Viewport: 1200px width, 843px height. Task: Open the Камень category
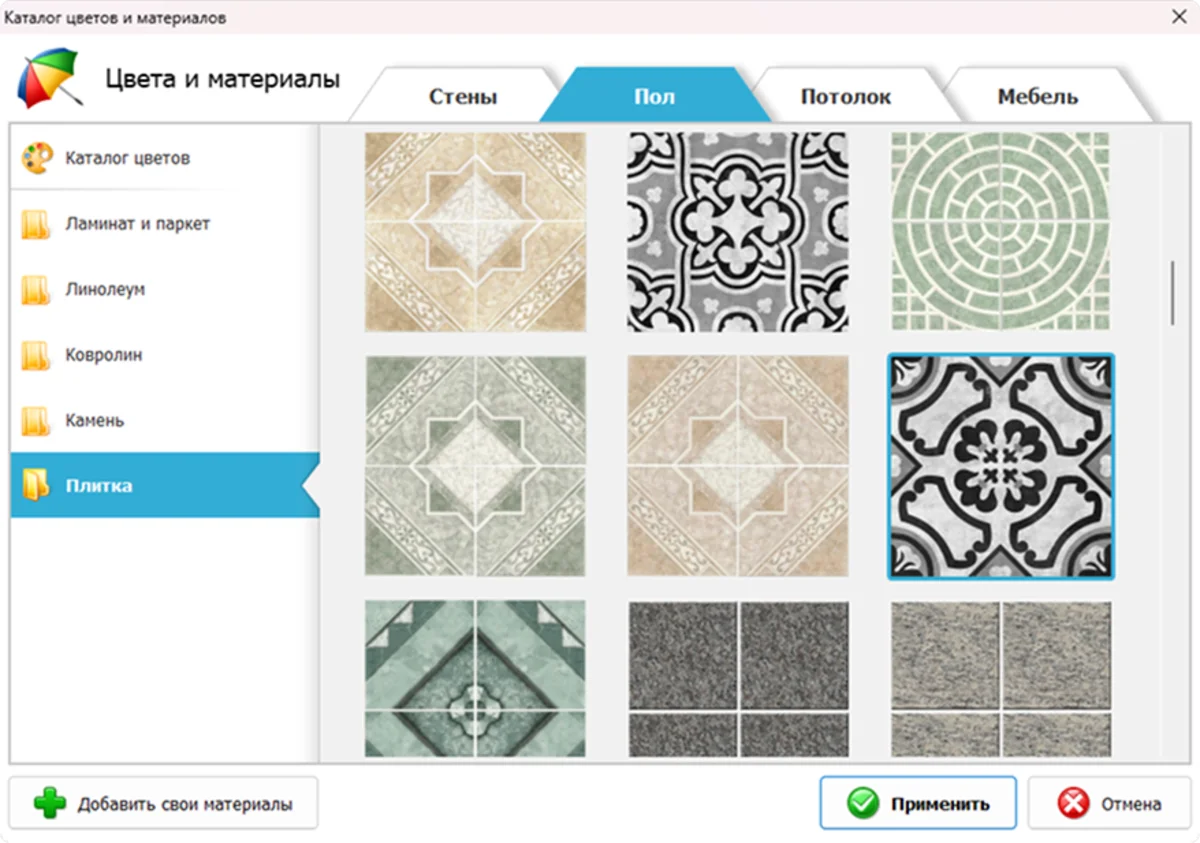coord(165,421)
